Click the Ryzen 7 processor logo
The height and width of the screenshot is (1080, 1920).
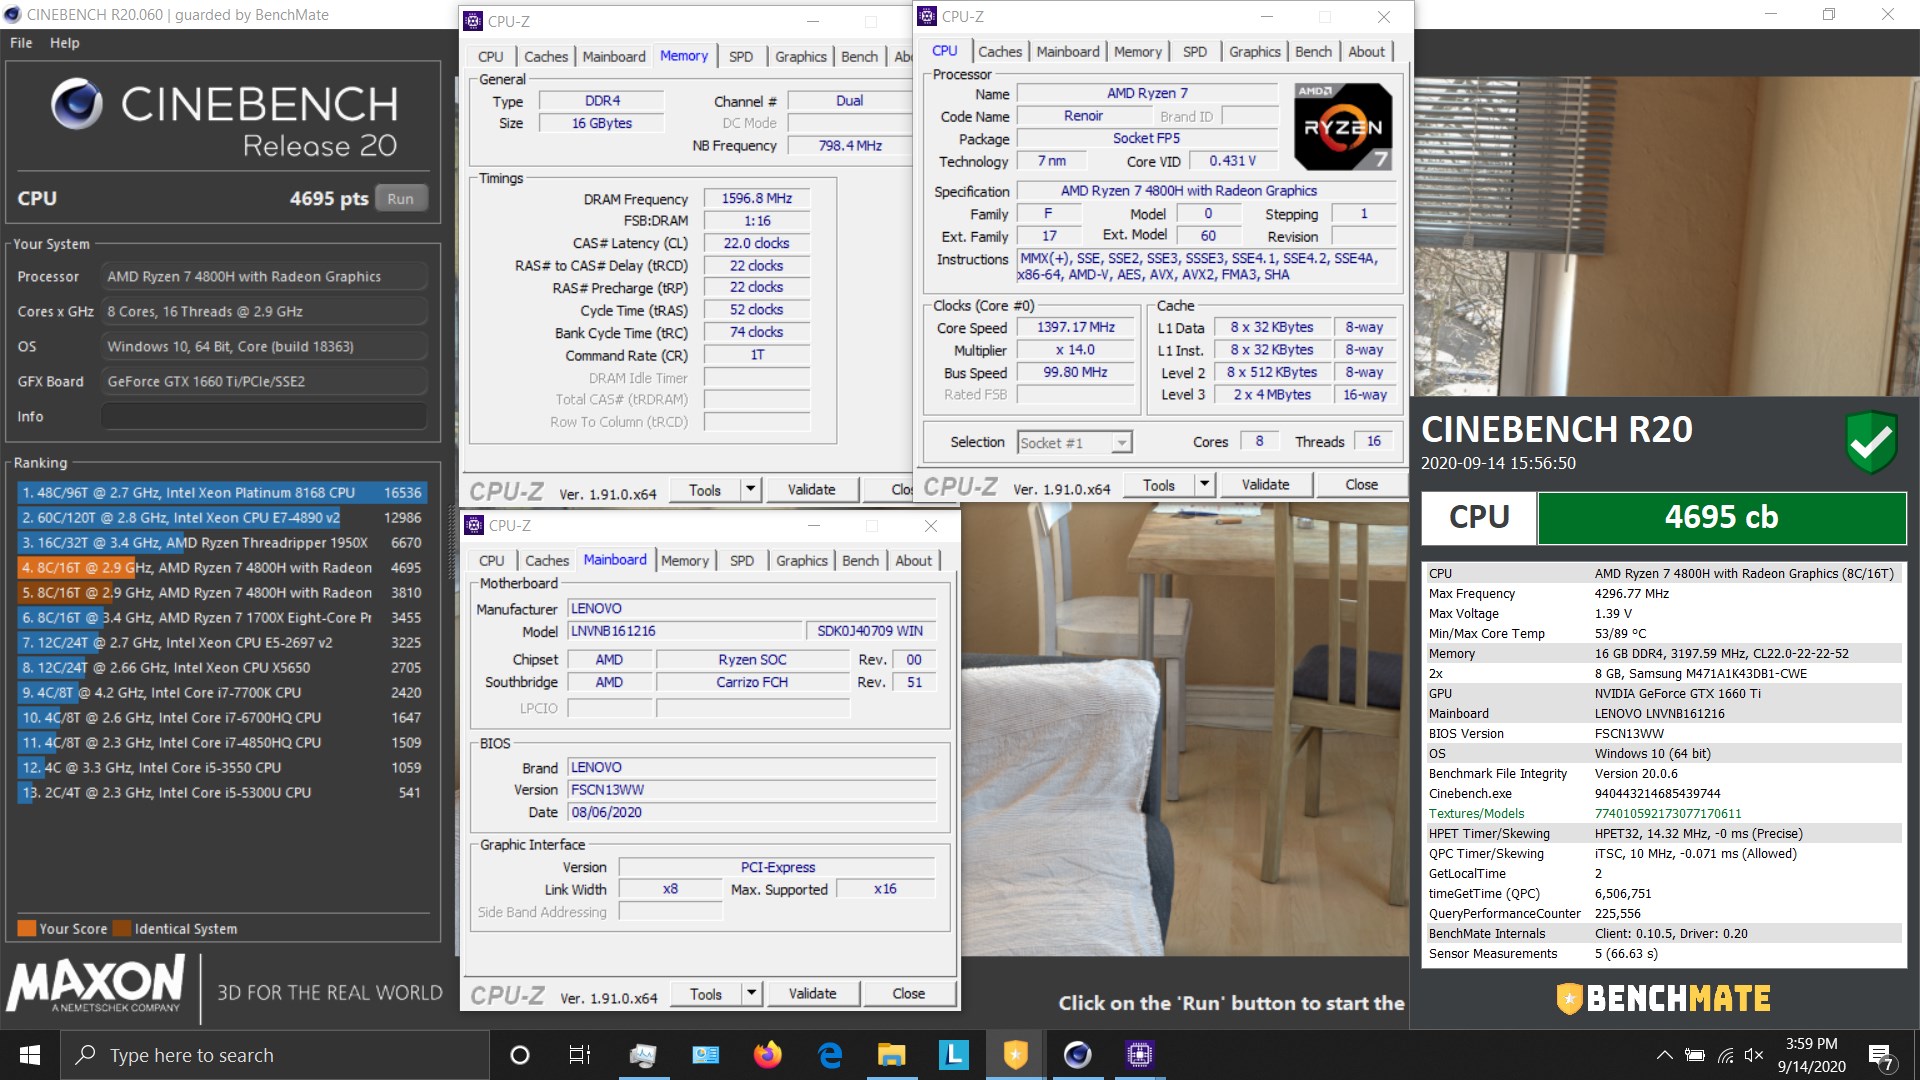[1343, 127]
